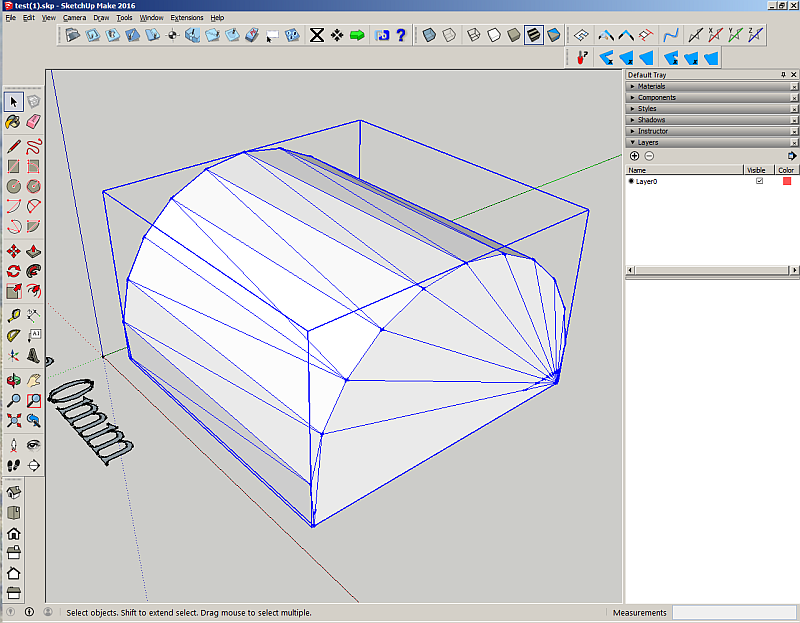Screen dimensions: 800x623
Task: Collapse the Layers panel
Action: click(648, 142)
